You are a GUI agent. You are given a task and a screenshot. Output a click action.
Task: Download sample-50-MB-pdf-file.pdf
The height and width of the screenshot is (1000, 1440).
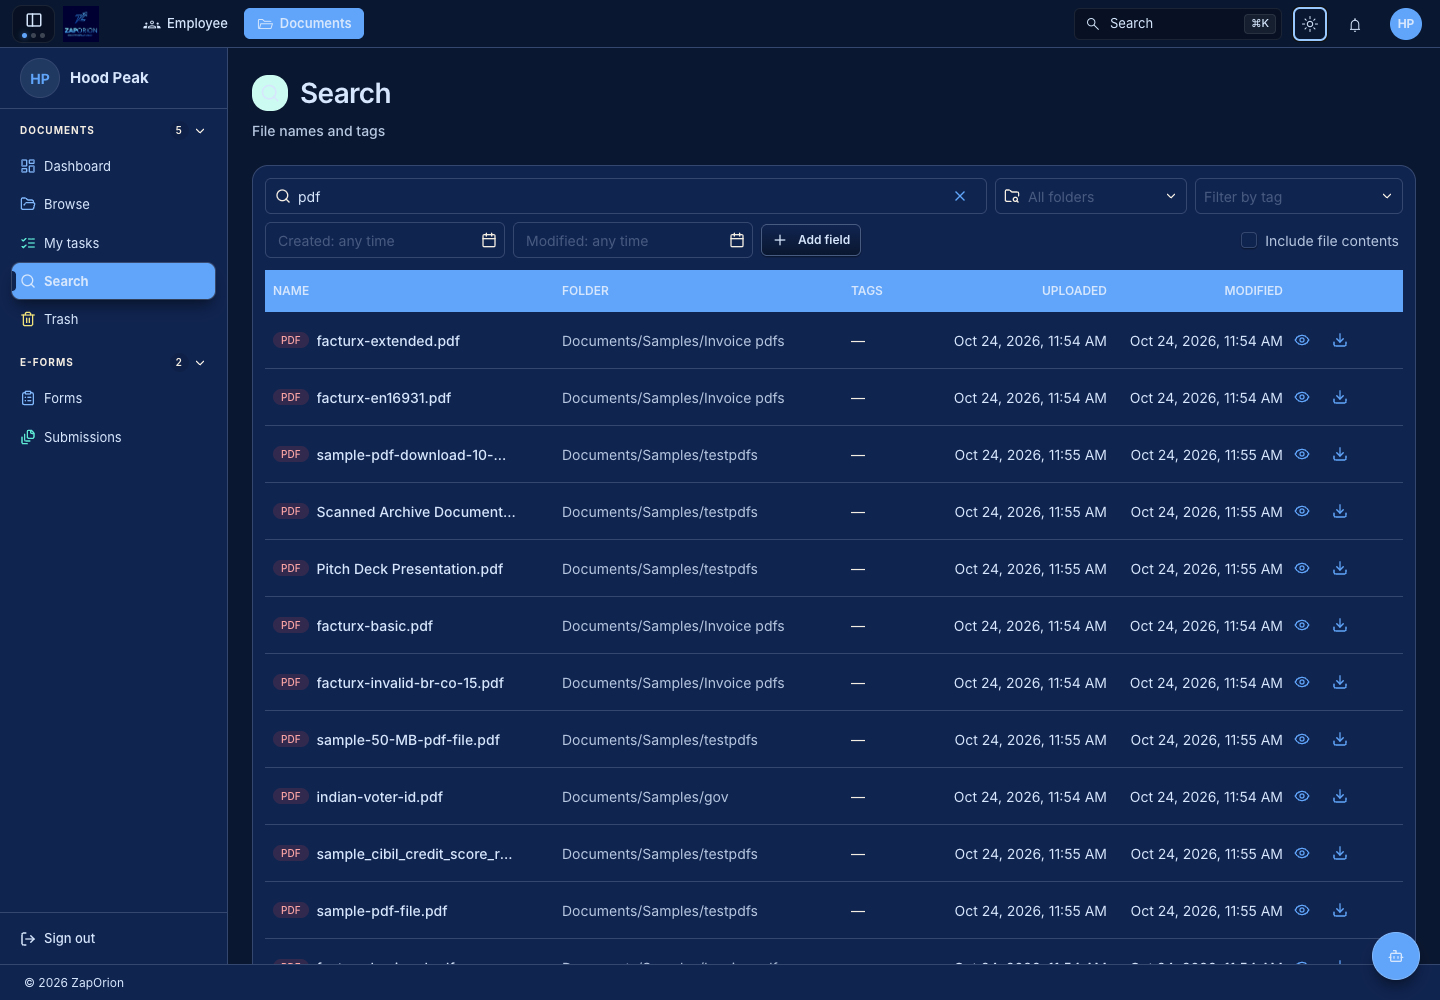coord(1340,740)
